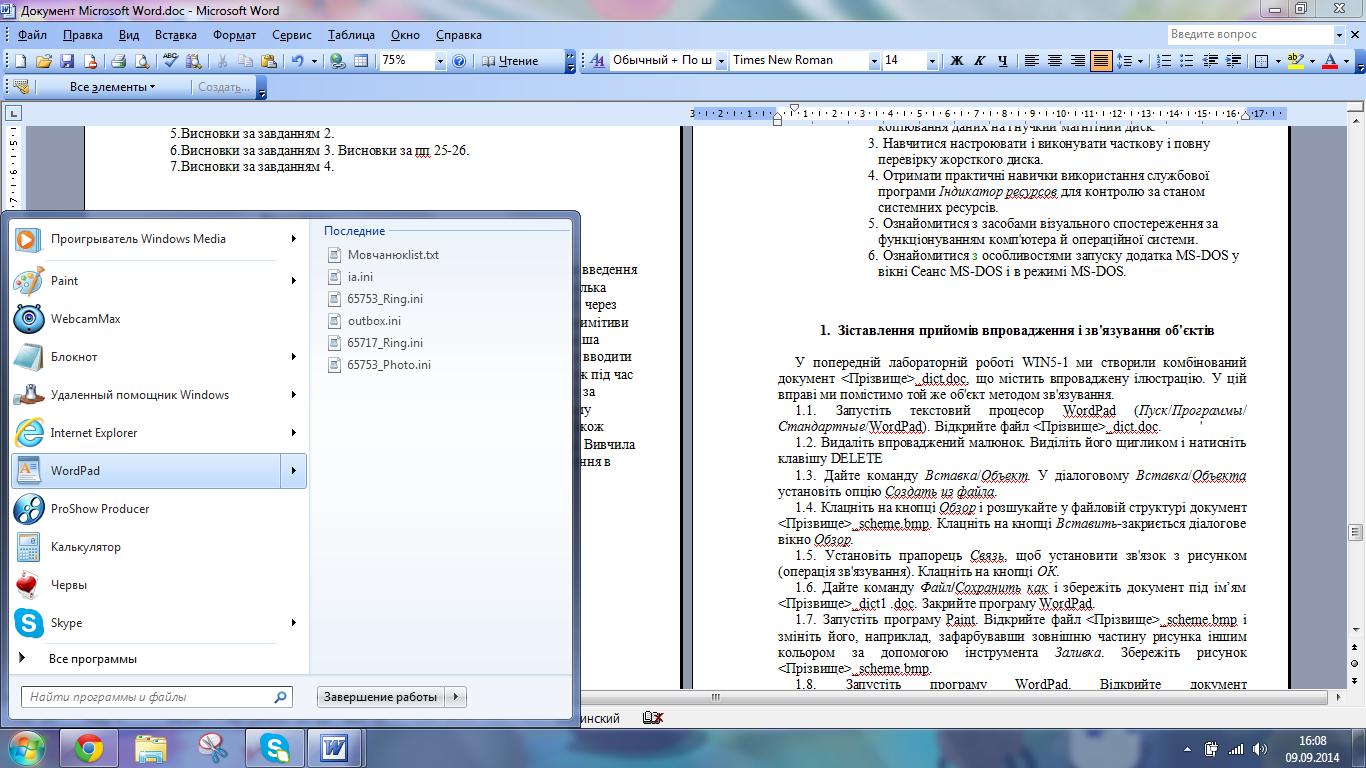Open the Справка menu
The image size is (1366, 768).
(459, 34)
